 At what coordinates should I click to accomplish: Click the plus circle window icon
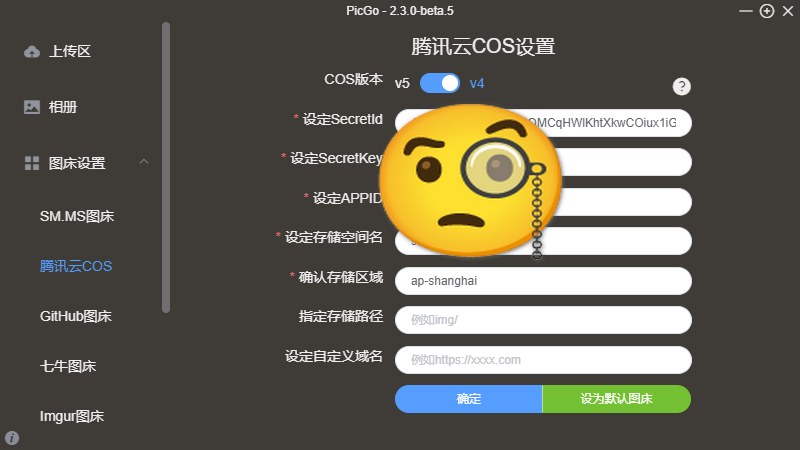767,11
